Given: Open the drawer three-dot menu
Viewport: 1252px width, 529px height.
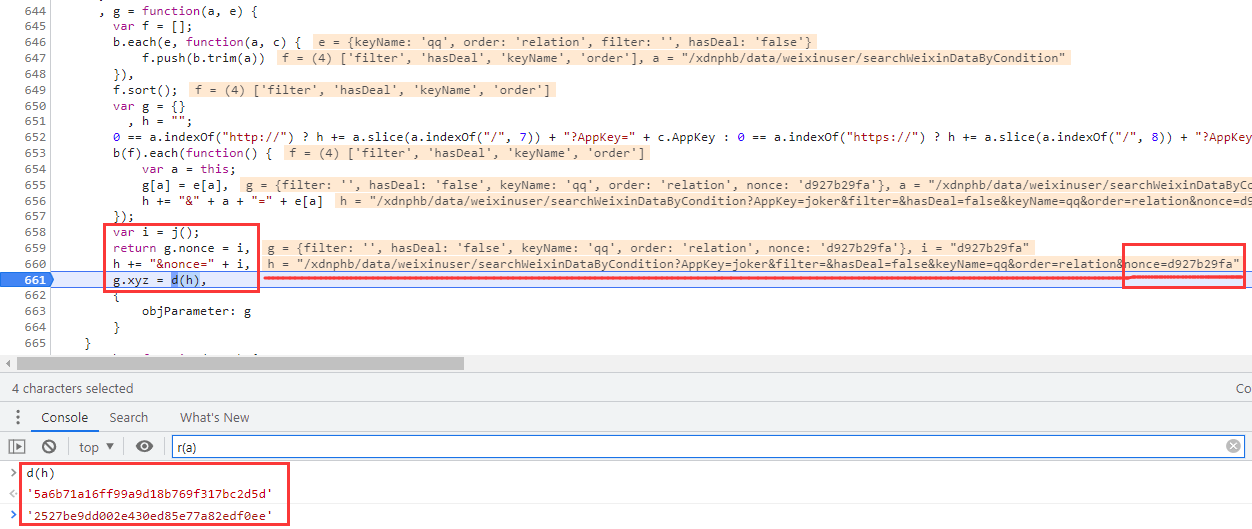Looking at the screenshot, I should [x=16, y=418].
